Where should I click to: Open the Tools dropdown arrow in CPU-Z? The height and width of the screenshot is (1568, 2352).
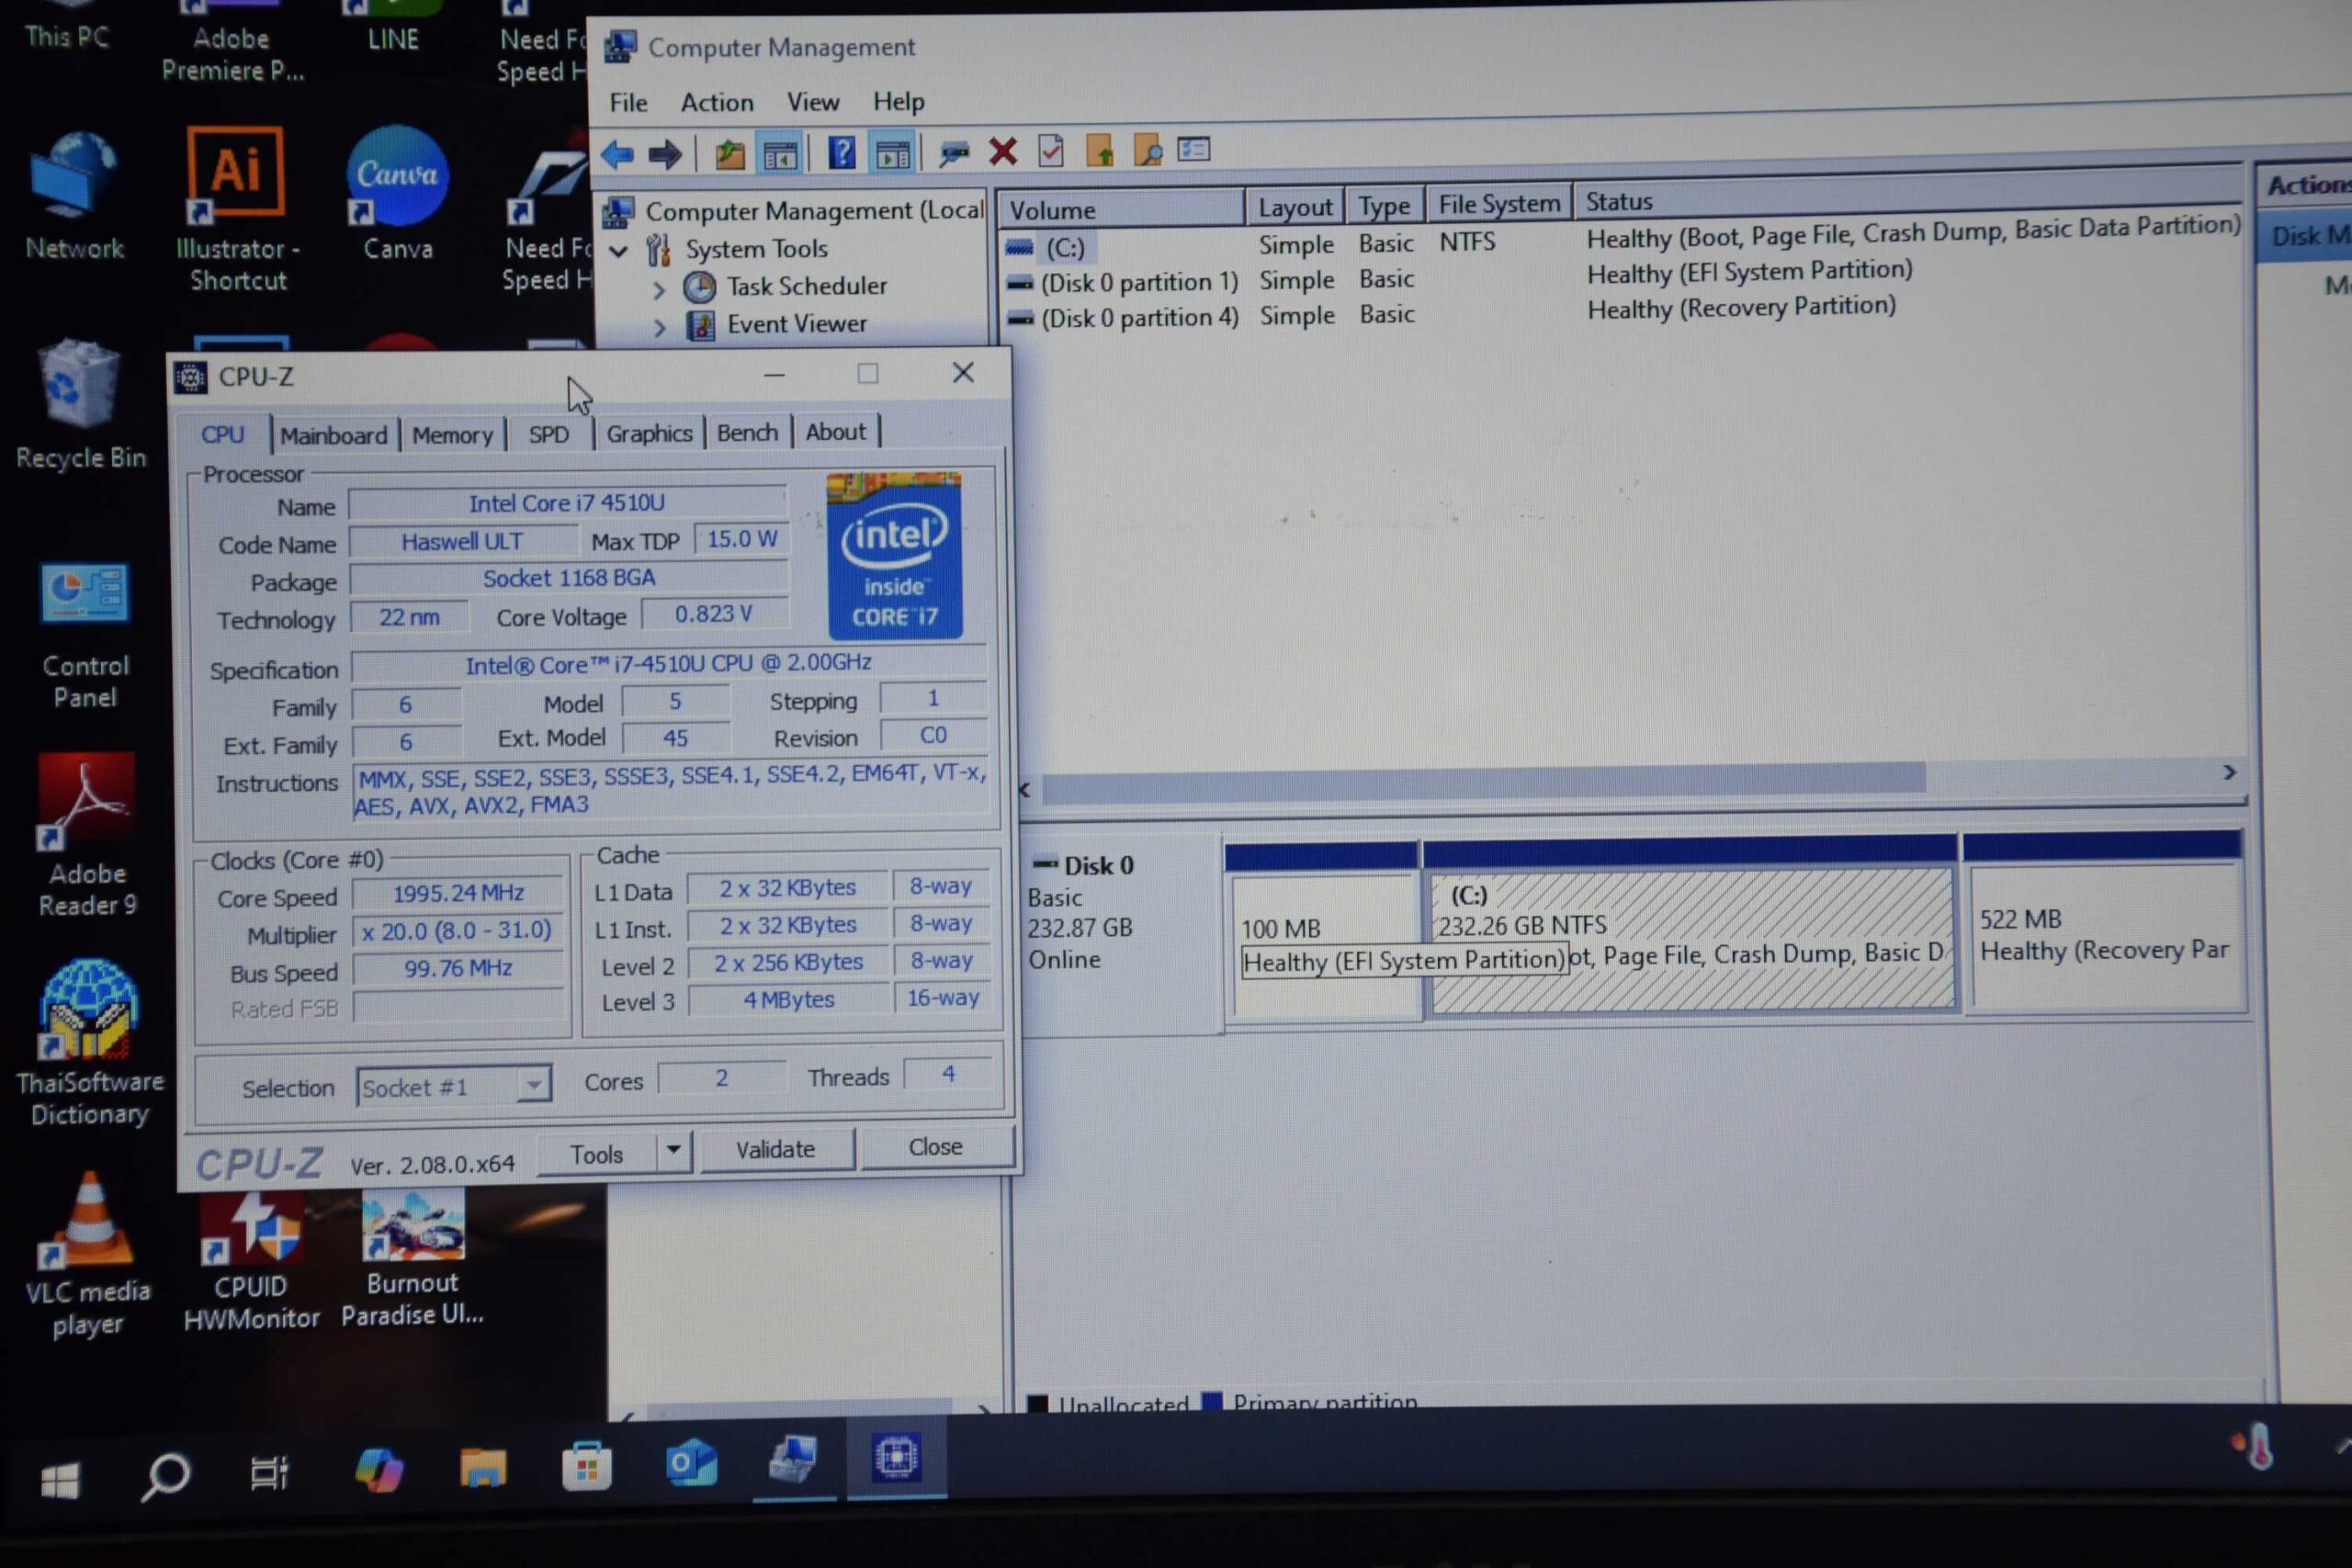(x=674, y=1151)
